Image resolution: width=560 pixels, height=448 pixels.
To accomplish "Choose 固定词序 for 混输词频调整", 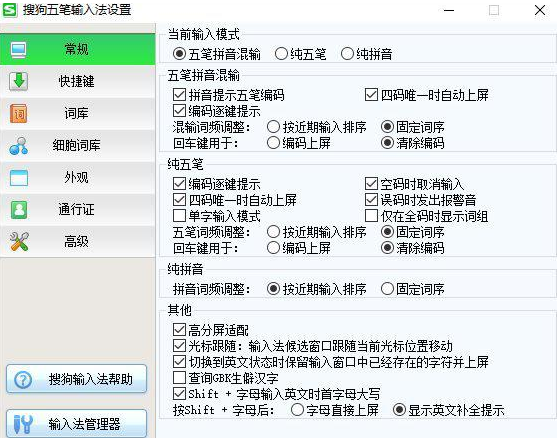I will [388, 127].
